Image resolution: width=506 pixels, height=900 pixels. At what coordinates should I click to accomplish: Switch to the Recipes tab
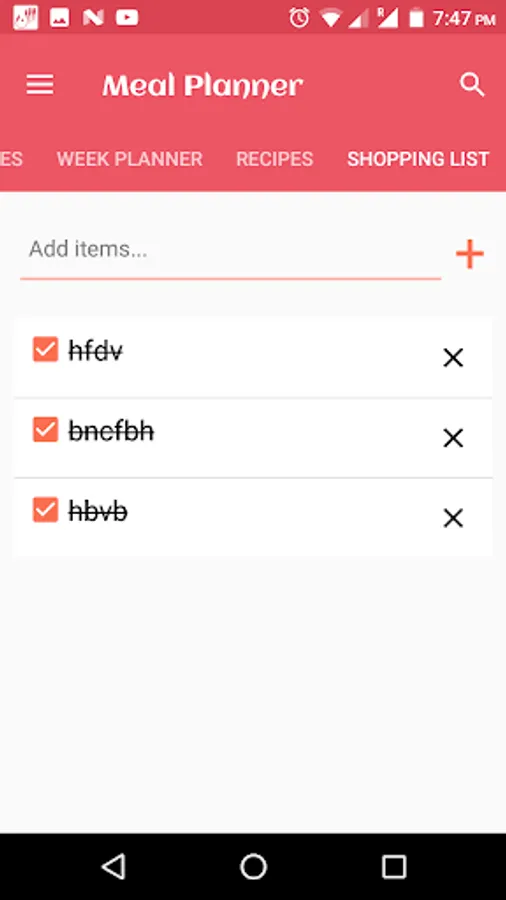pos(275,159)
